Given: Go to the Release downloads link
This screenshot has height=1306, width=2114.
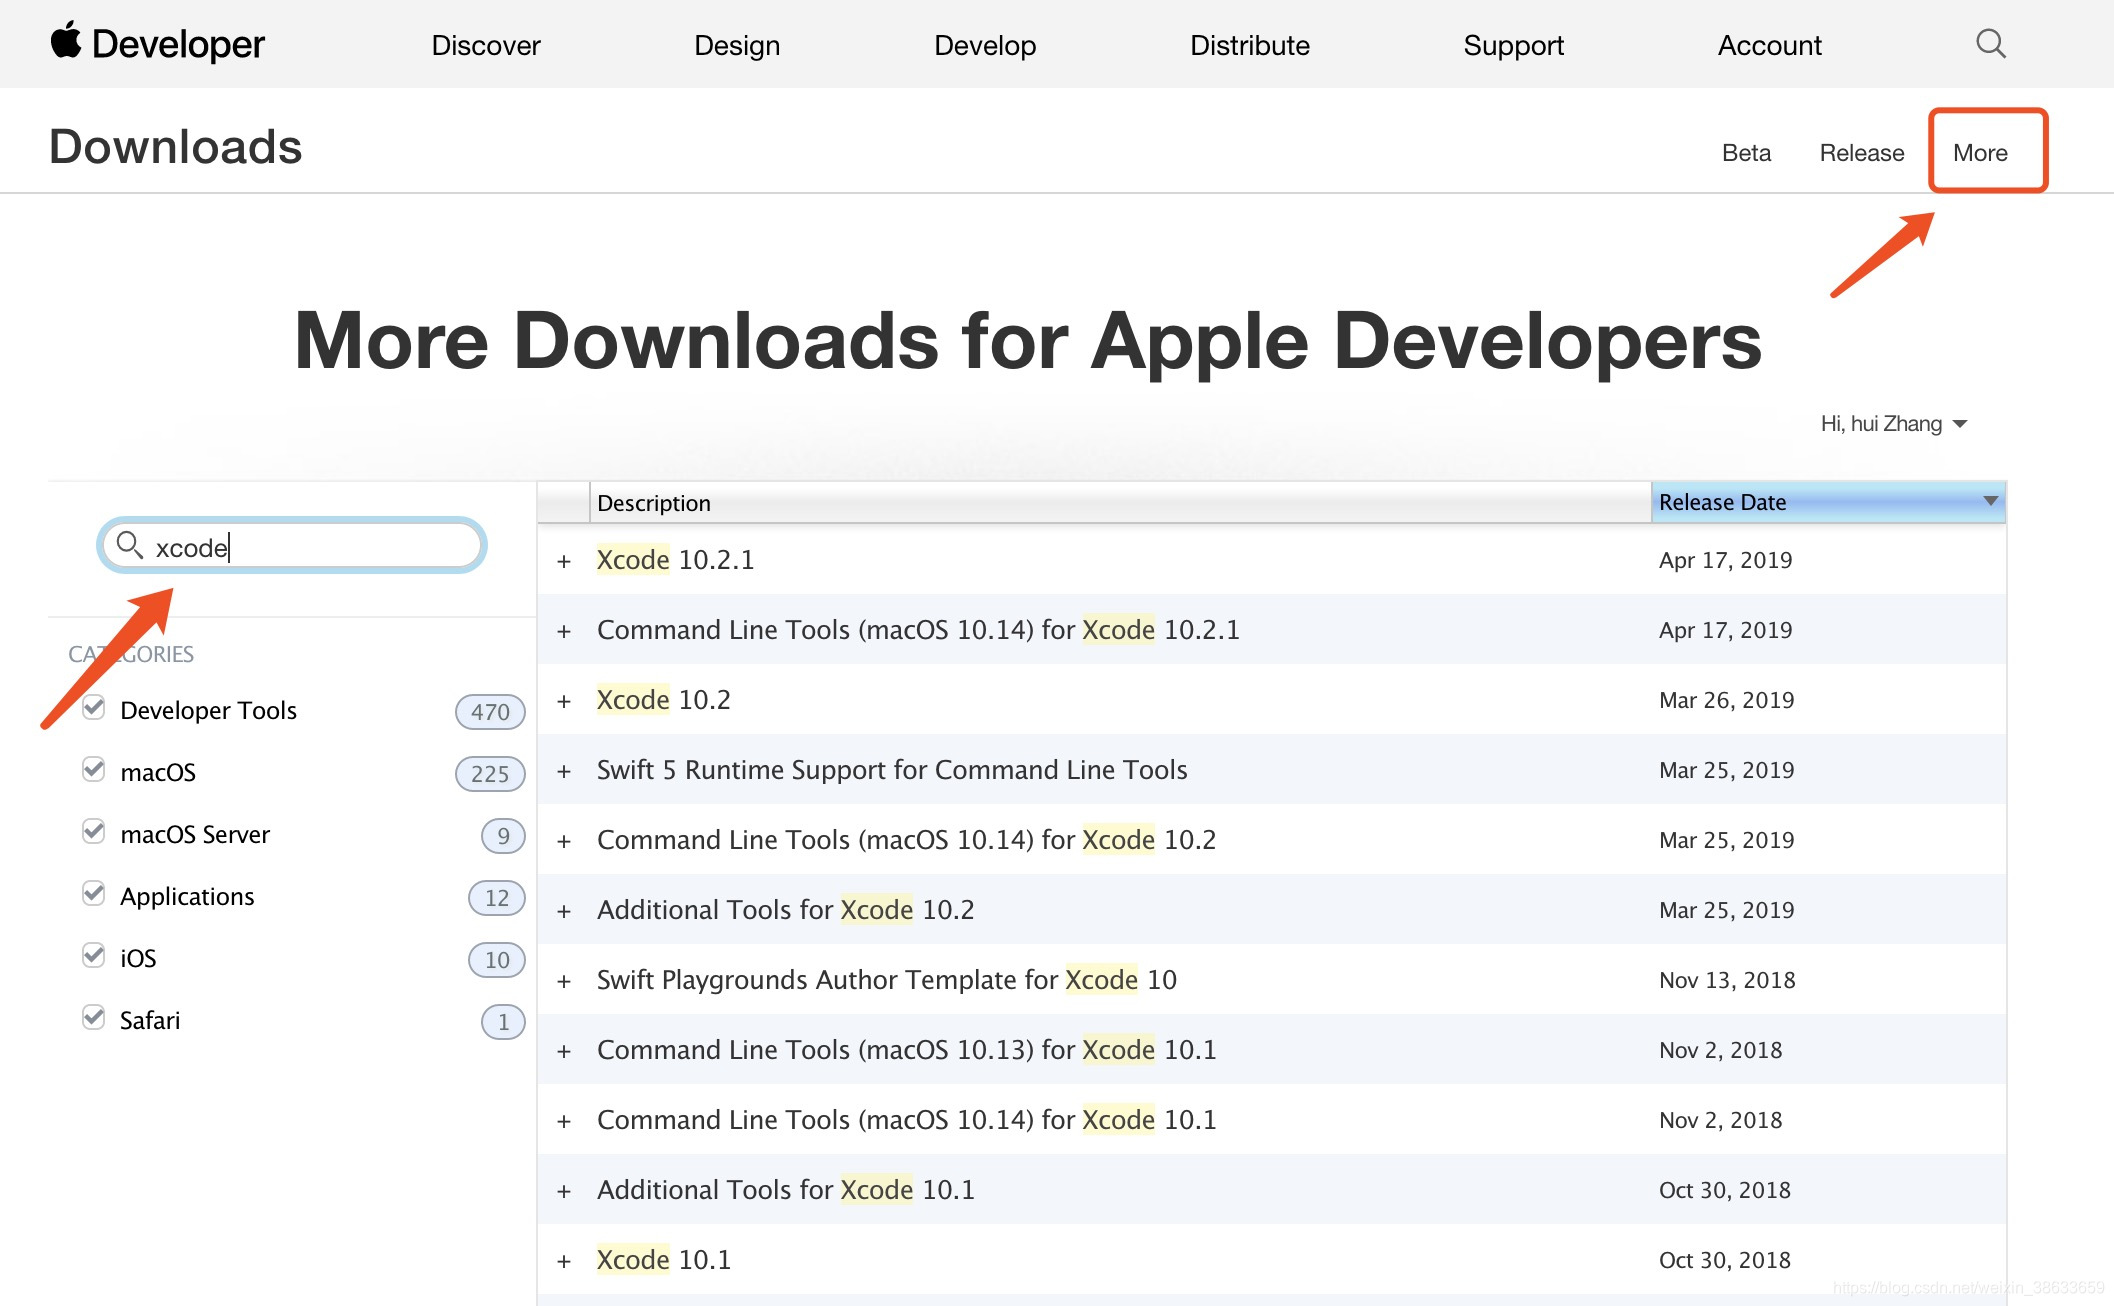Looking at the screenshot, I should tap(1861, 153).
